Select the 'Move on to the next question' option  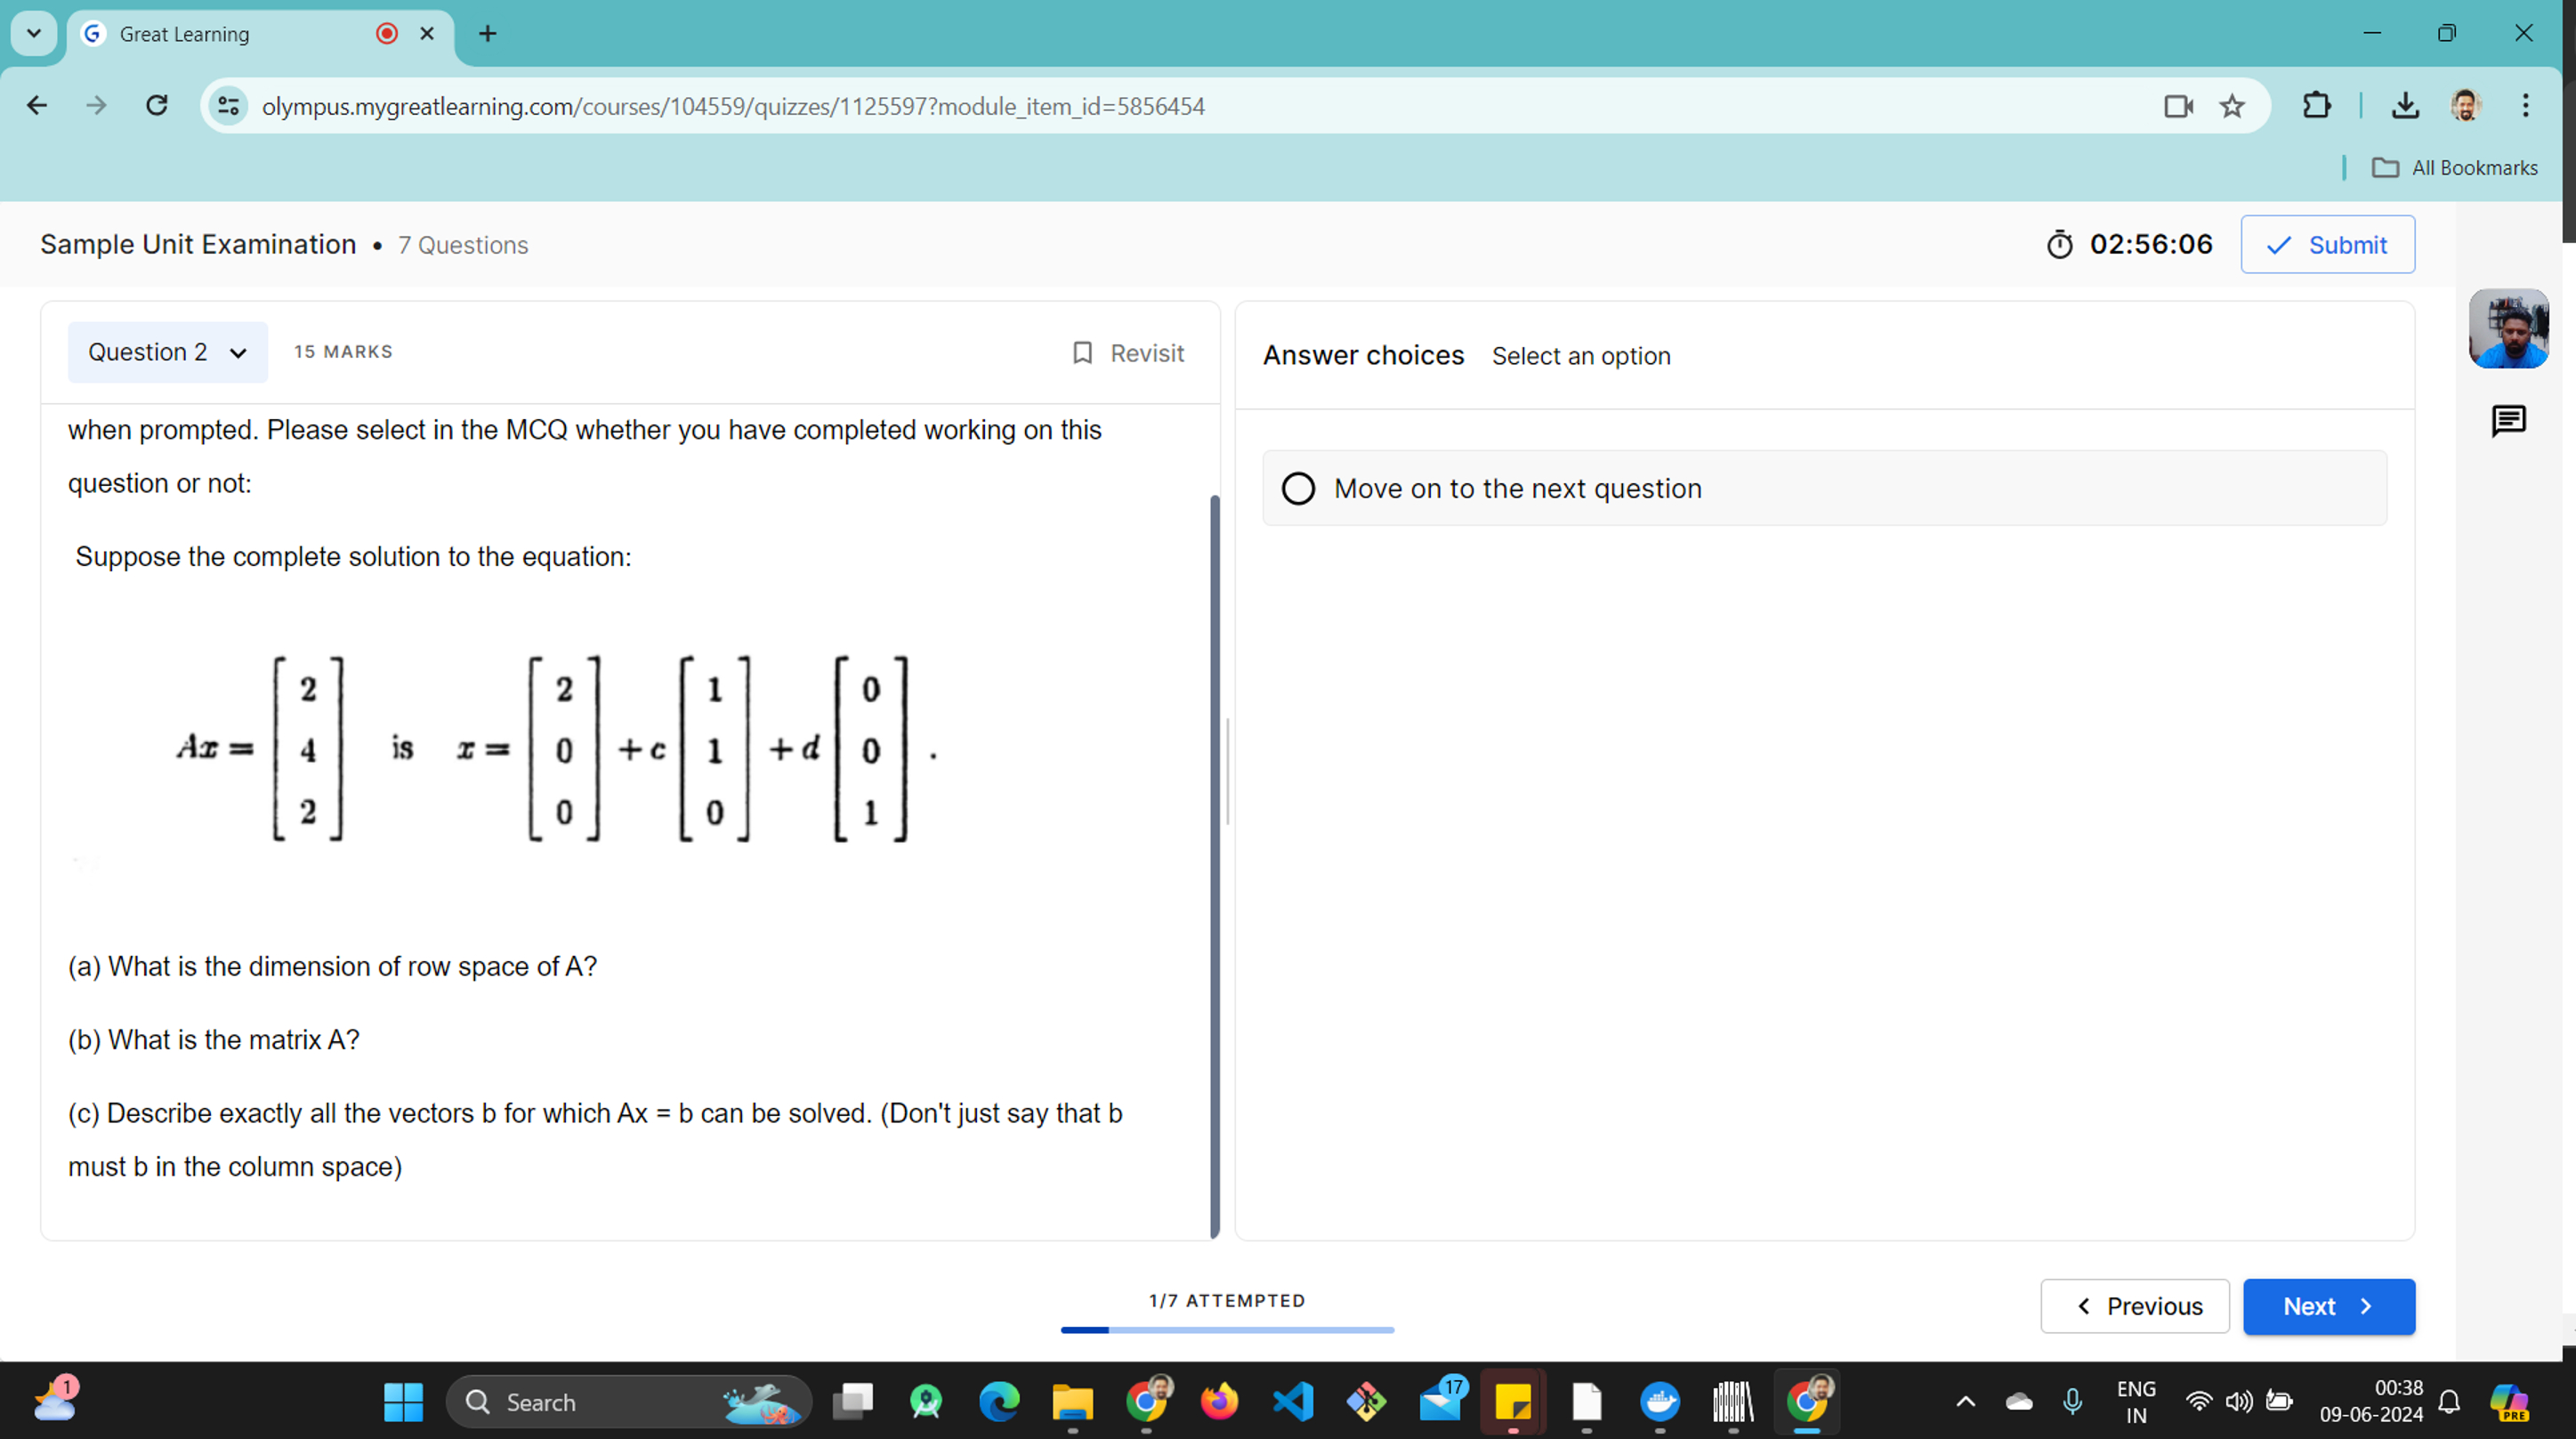pos(1298,488)
